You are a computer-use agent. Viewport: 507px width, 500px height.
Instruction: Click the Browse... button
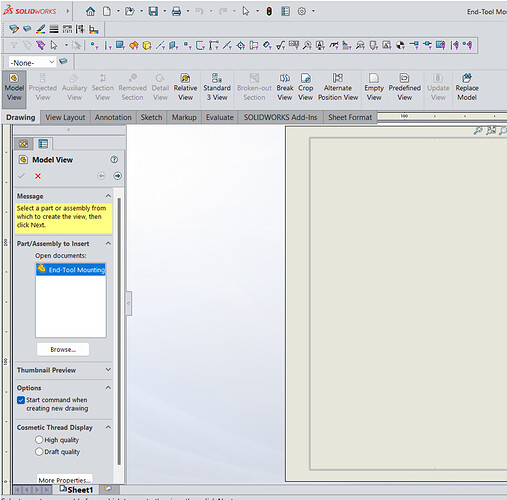click(63, 349)
